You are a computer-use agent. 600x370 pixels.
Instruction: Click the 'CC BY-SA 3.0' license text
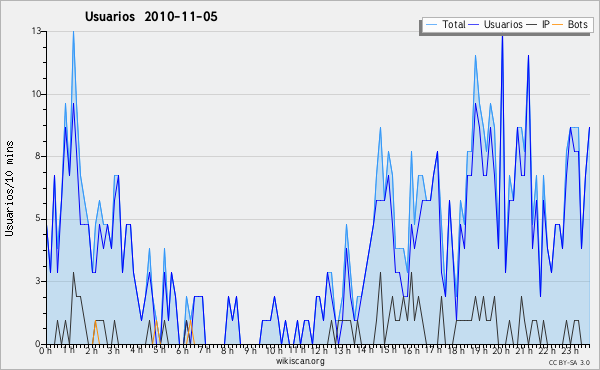569,362
